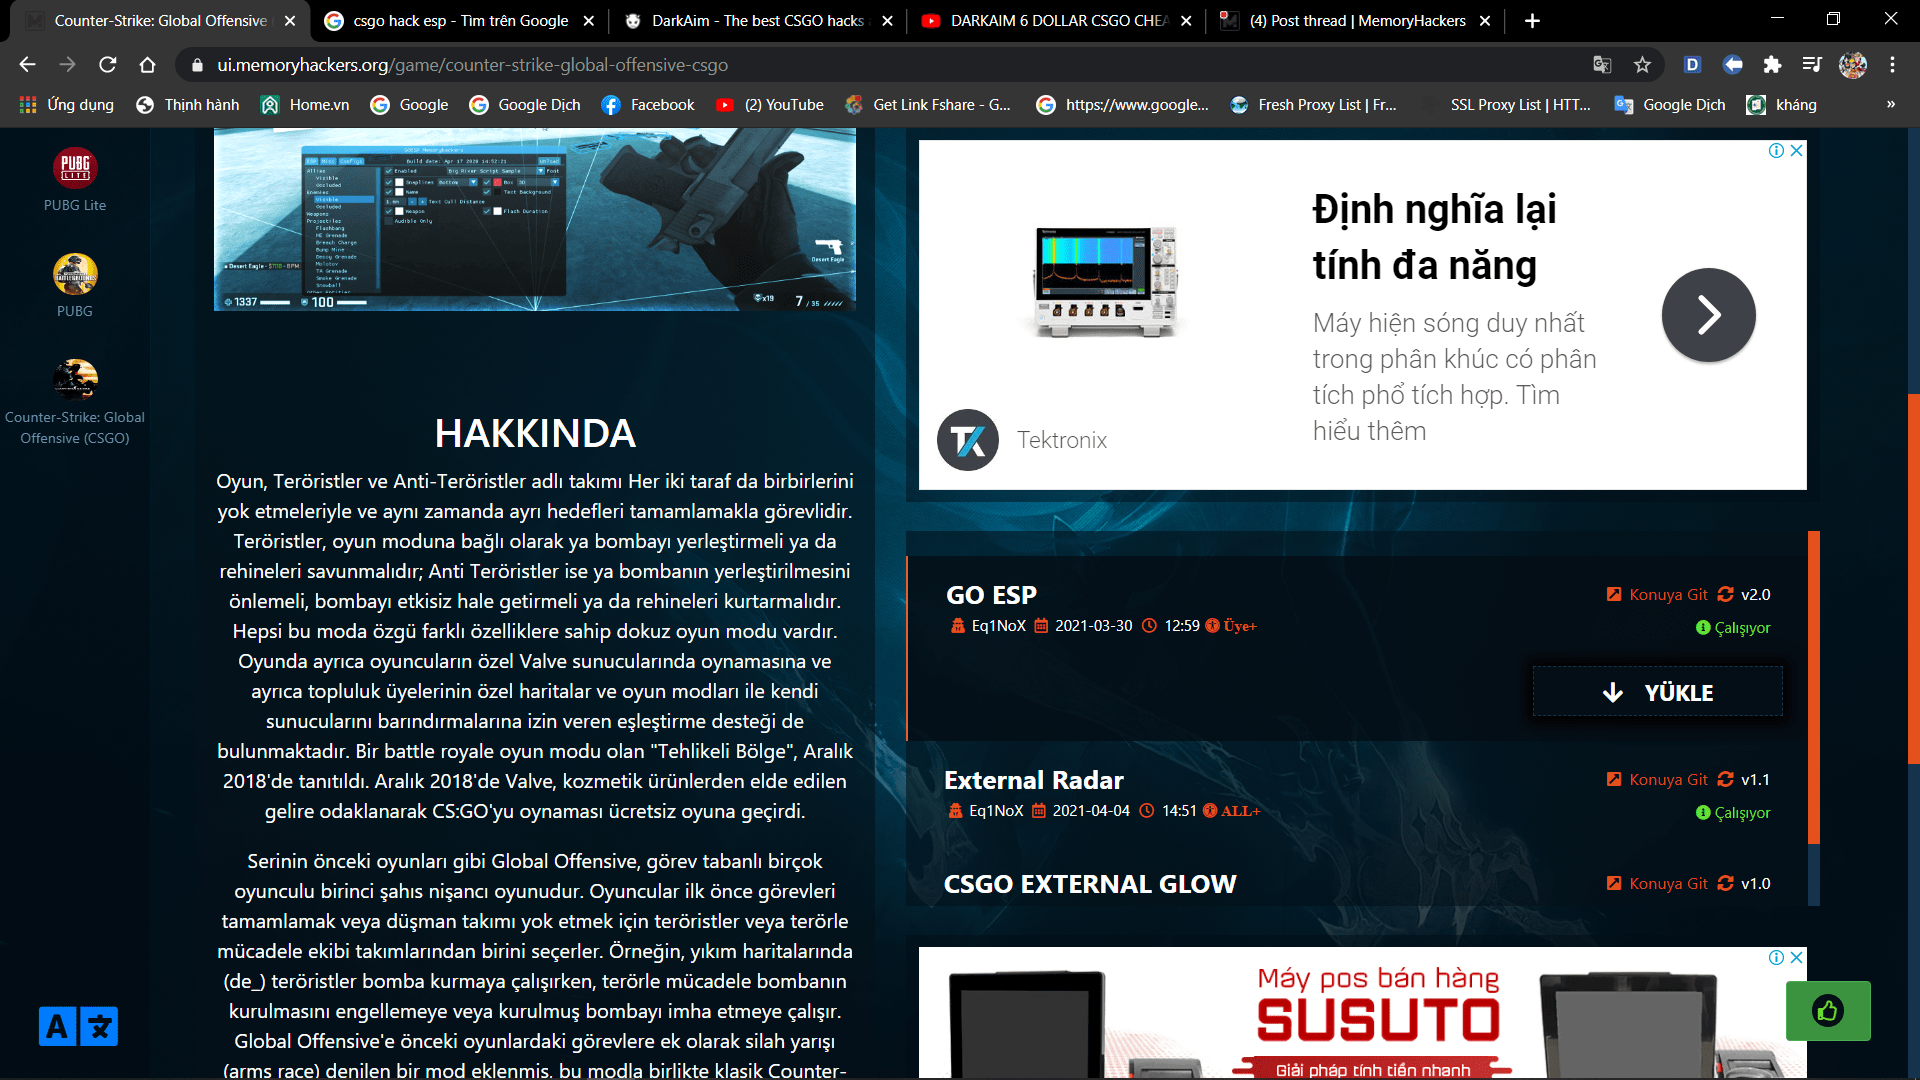Click the Tektronix logo in the ad
1920x1080 pixels.
click(967, 440)
